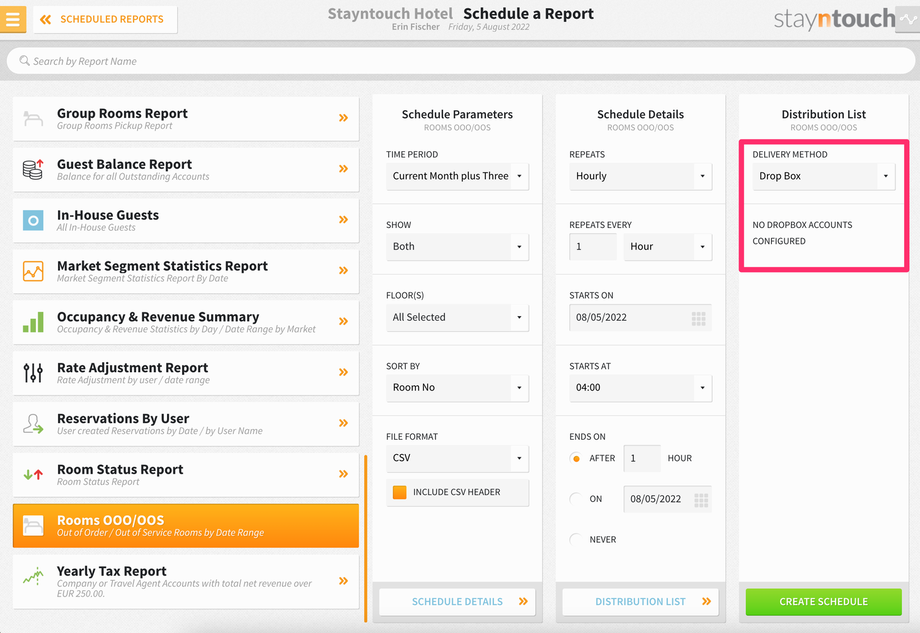
Task: Select the Market Segment Statistics Report title
Action: pyautogui.click(x=163, y=266)
